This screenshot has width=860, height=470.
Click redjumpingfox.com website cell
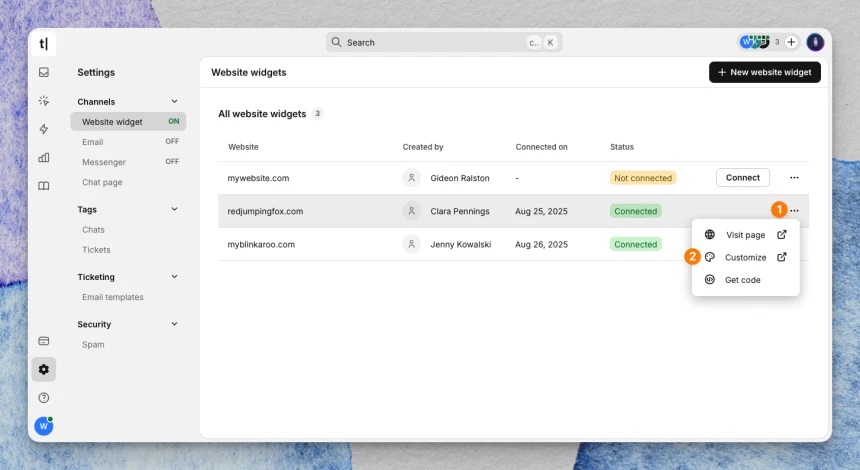[265, 211]
